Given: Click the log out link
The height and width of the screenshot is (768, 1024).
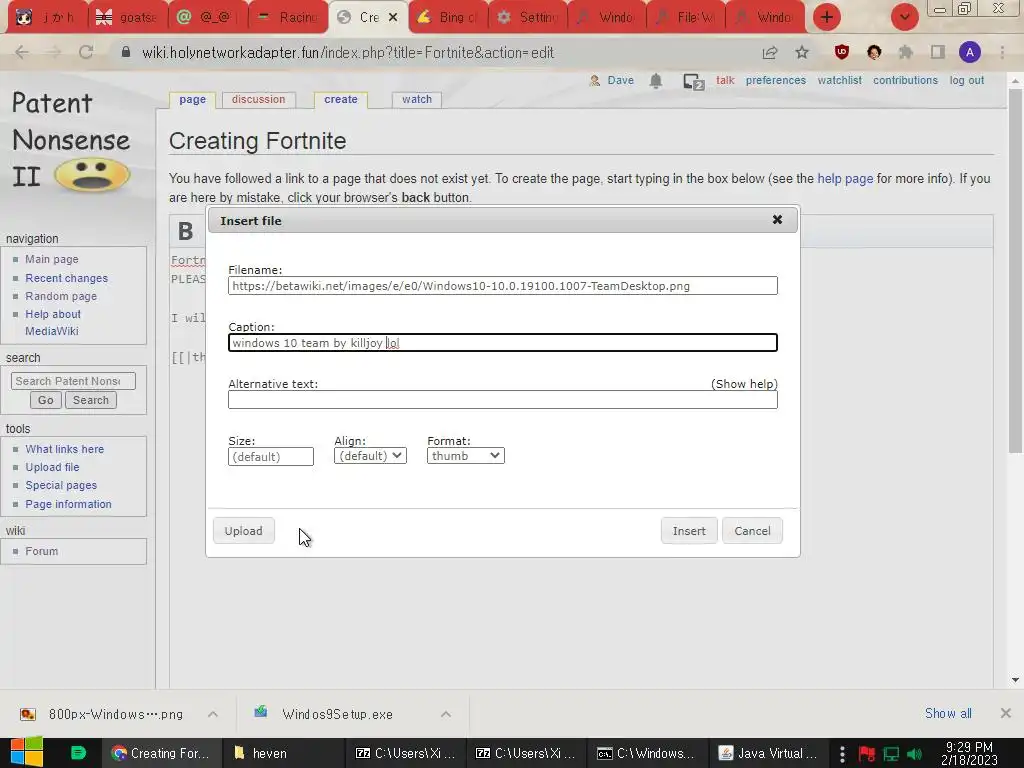Looking at the screenshot, I should click(x=967, y=80).
